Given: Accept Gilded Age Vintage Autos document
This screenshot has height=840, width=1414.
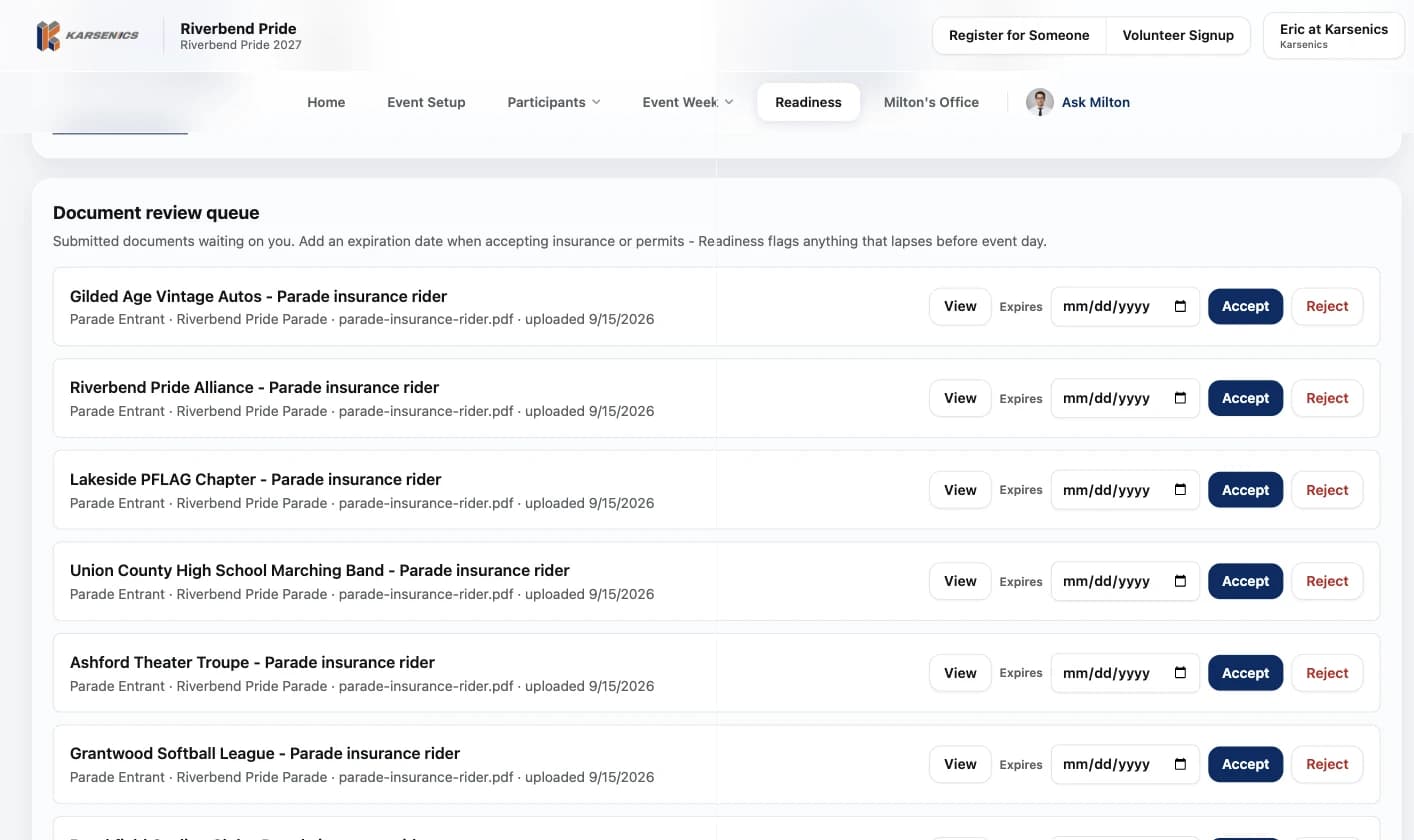Looking at the screenshot, I should [x=1245, y=307].
